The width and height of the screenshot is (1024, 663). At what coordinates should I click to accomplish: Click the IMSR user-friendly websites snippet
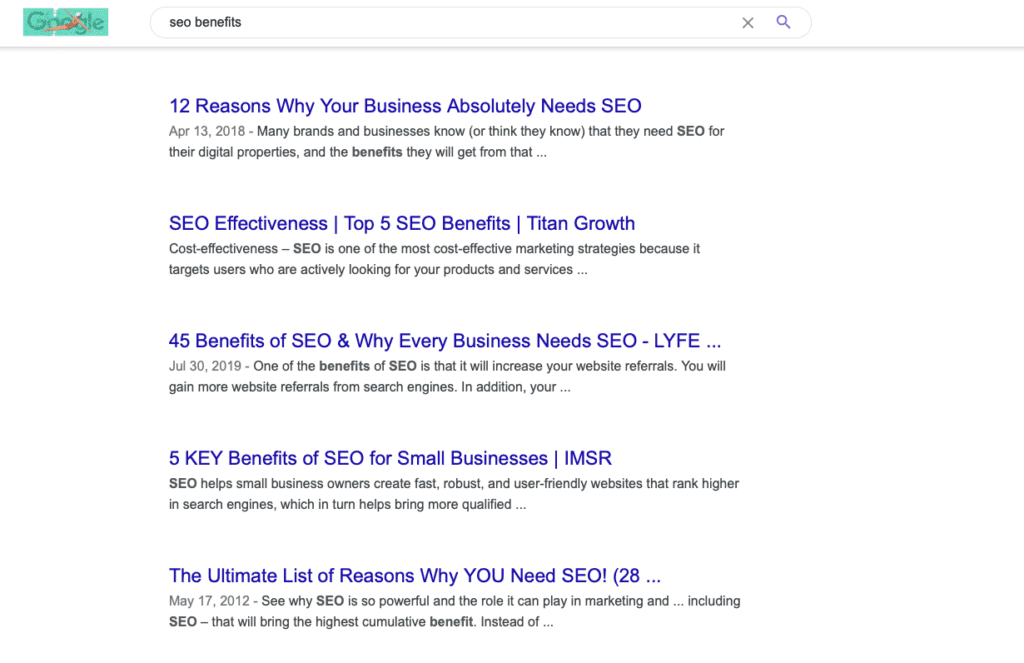click(450, 493)
